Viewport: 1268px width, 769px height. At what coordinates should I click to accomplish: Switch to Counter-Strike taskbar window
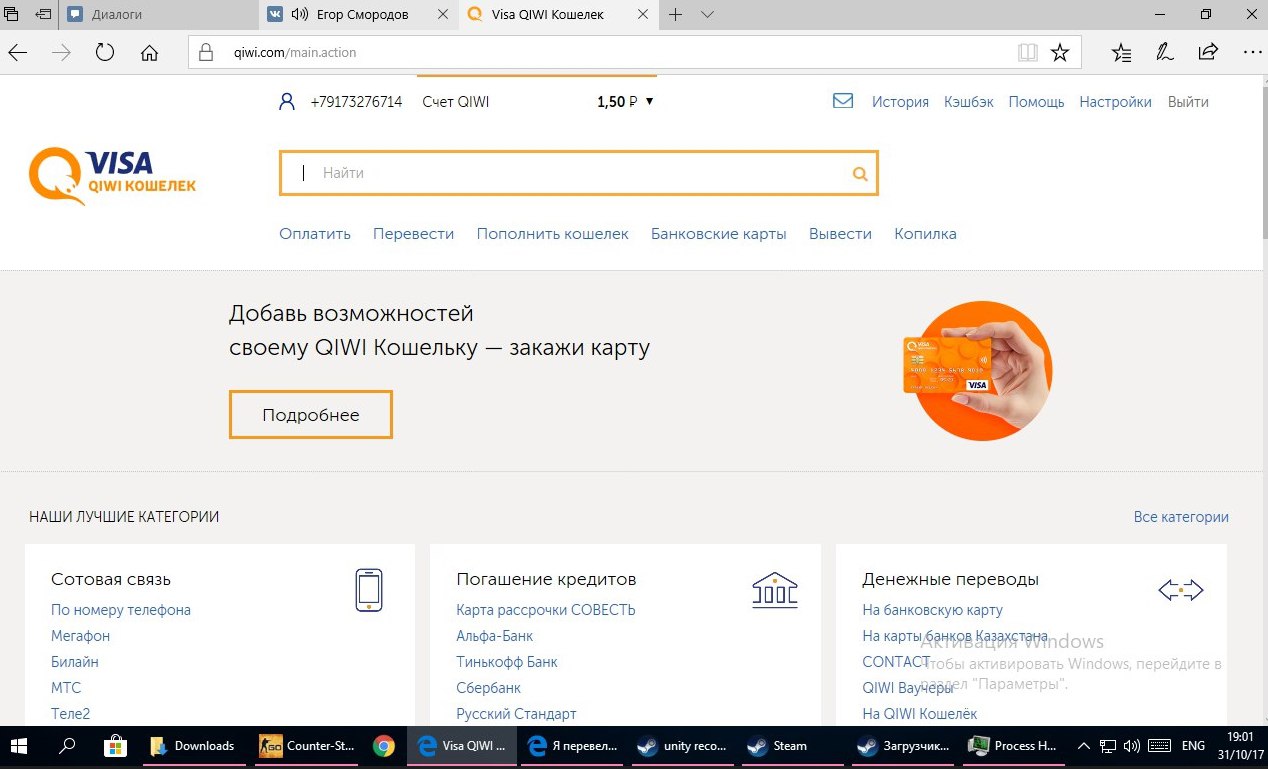coord(308,746)
